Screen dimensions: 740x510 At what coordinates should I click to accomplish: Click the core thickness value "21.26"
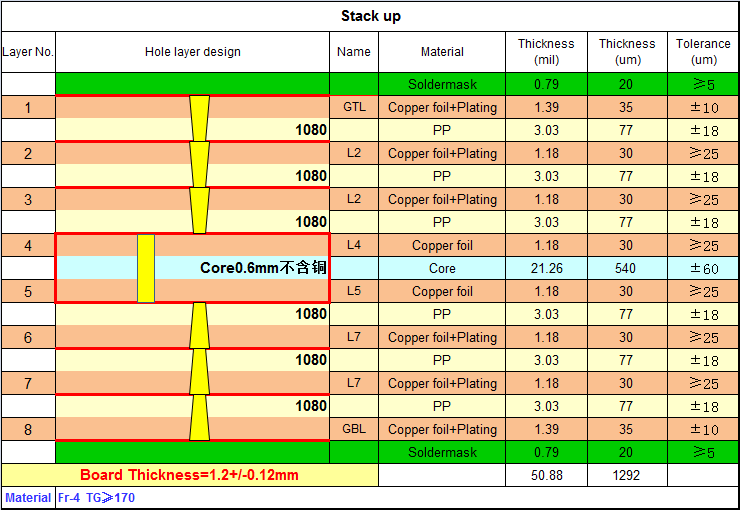pyautogui.click(x=547, y=268)
